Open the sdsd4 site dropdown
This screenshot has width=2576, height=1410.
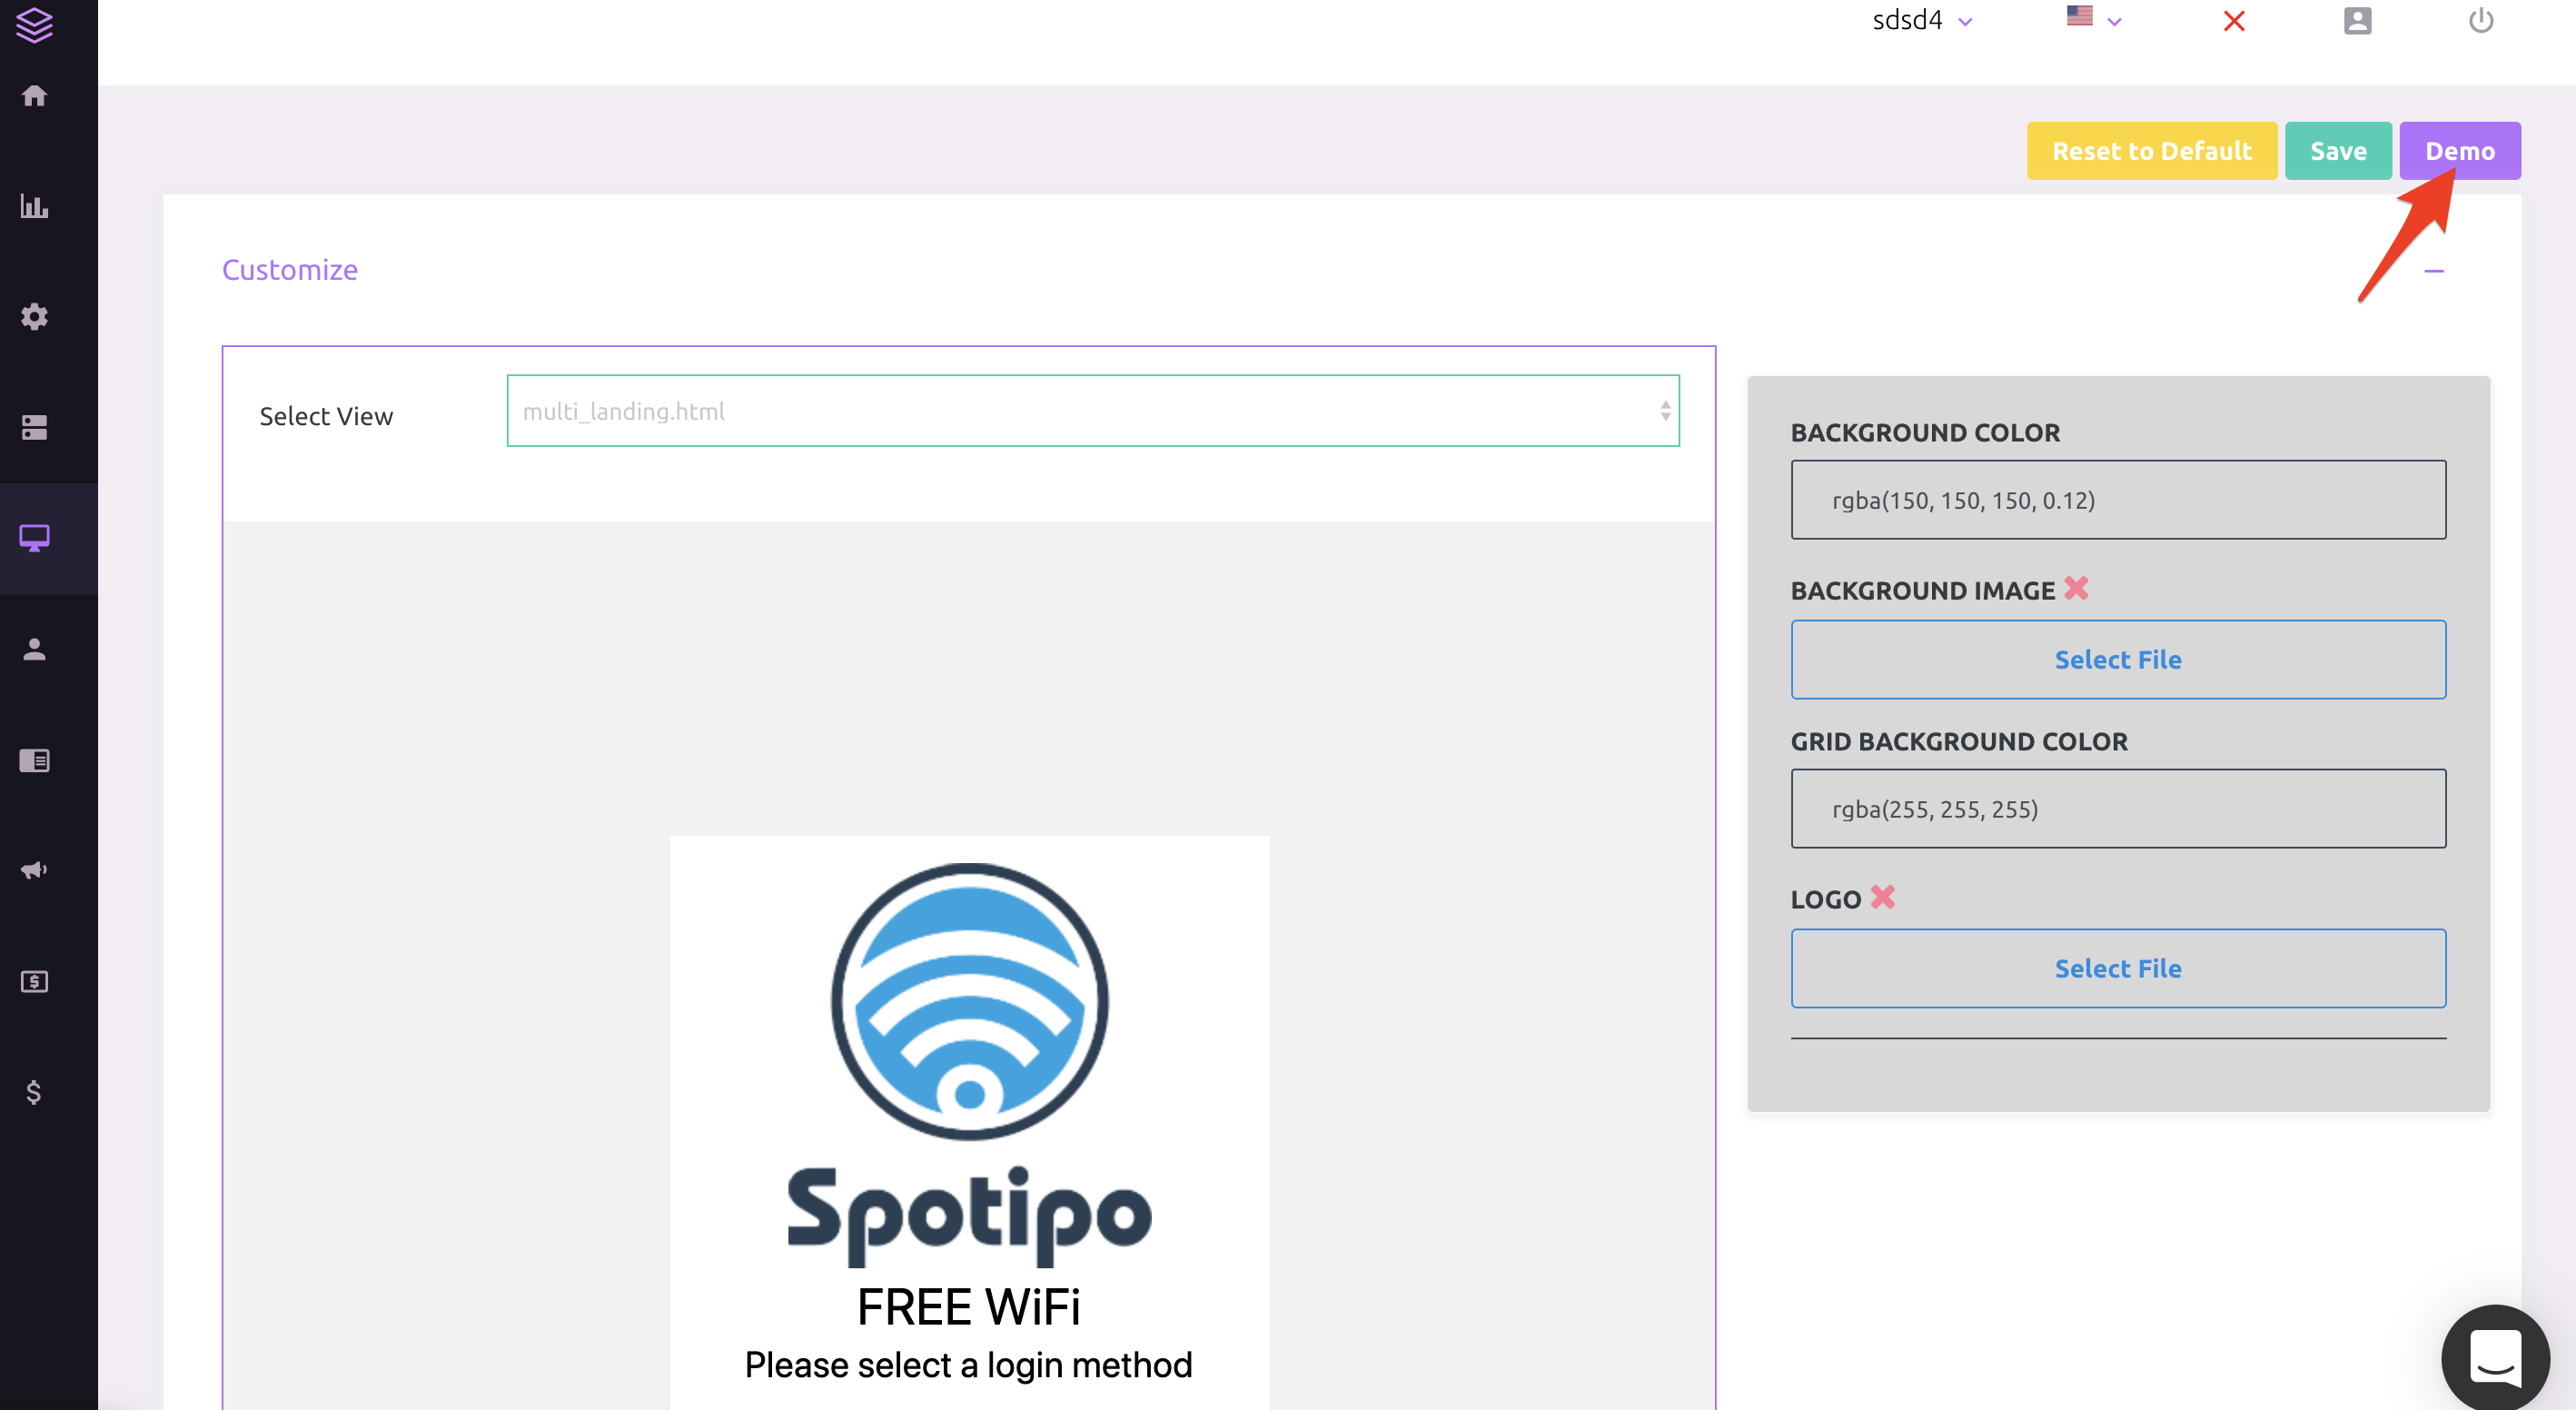(1921, 20)
